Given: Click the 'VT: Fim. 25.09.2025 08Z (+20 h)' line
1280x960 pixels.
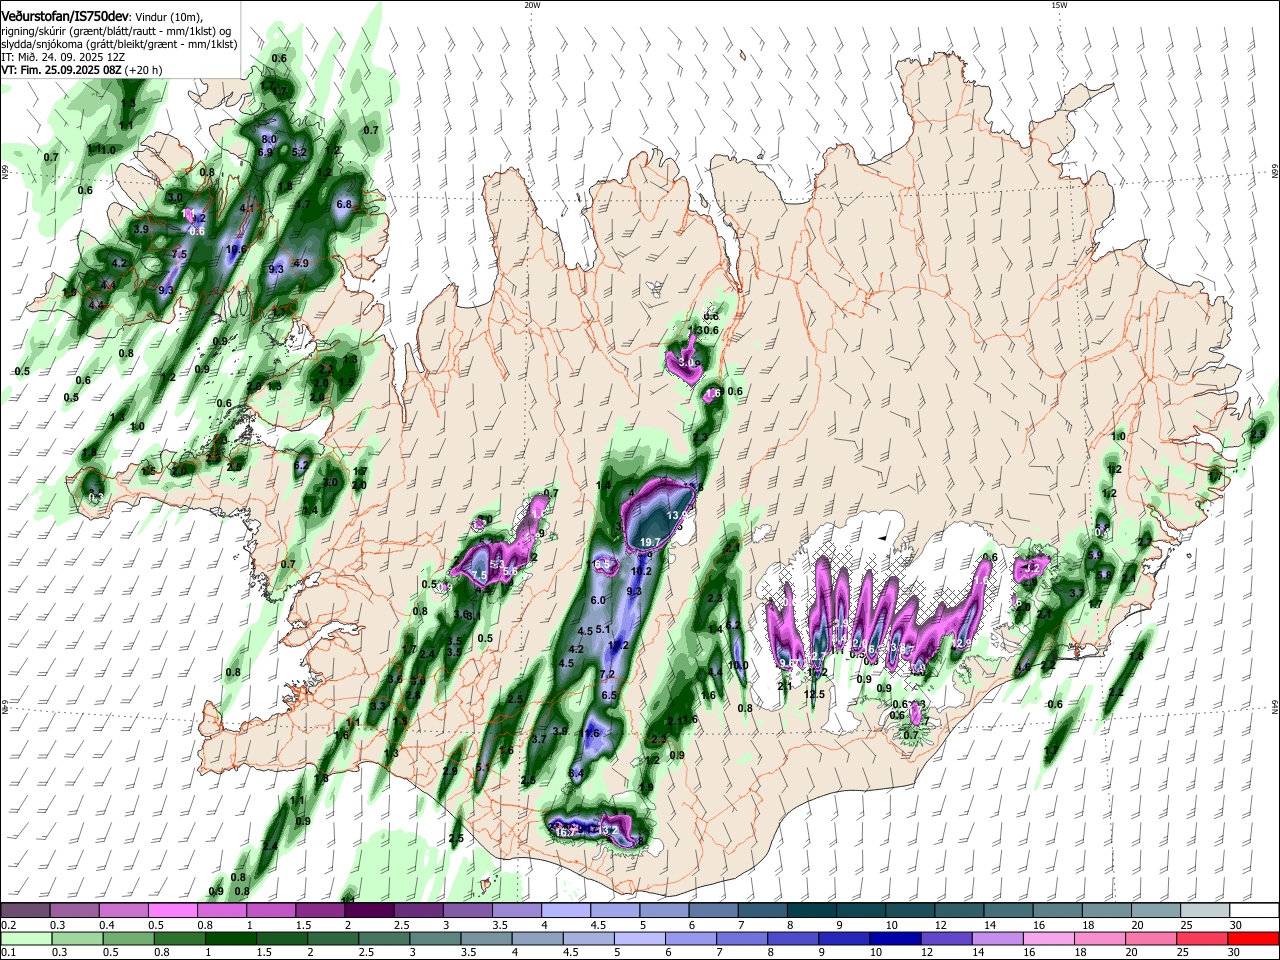Looking at the screenshot, I should 82,71.
